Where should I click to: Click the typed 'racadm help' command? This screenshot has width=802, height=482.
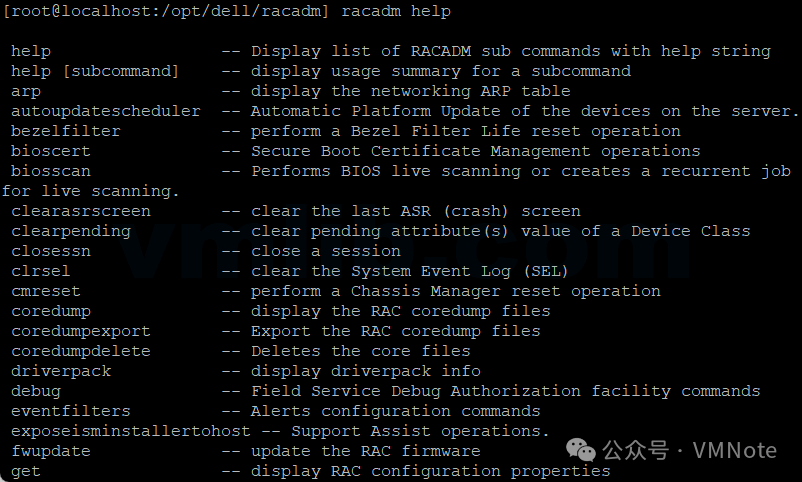(396, 11)
